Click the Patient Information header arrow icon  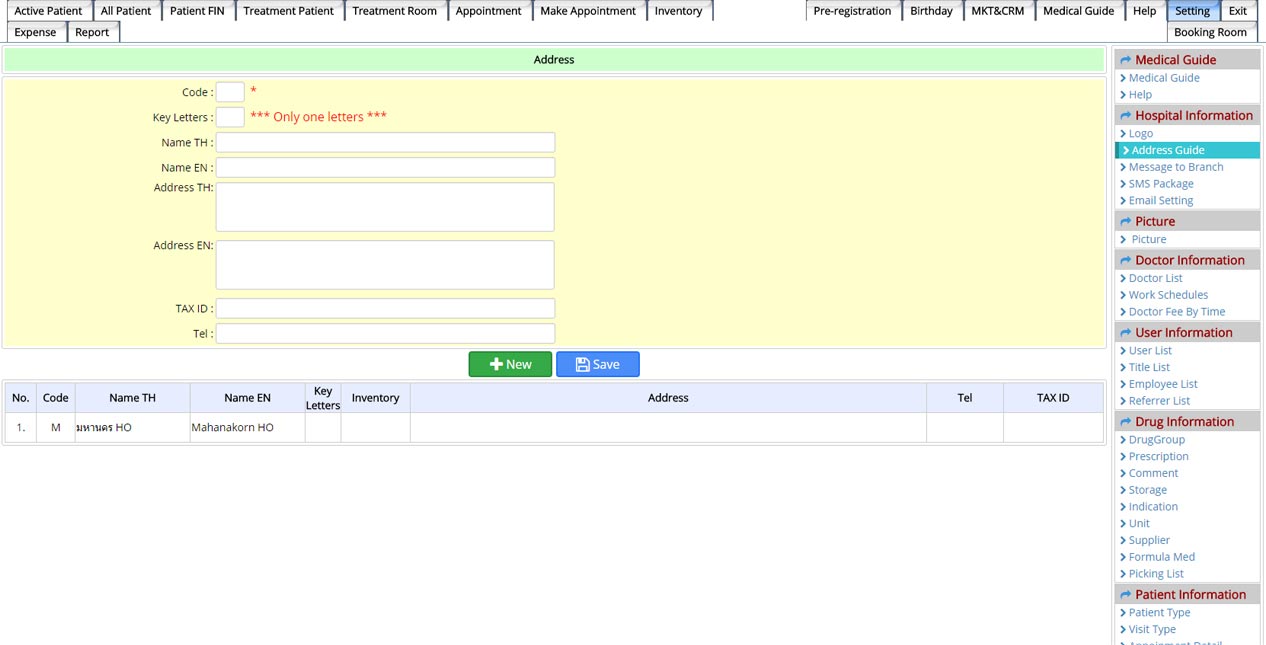(1125, 595)
